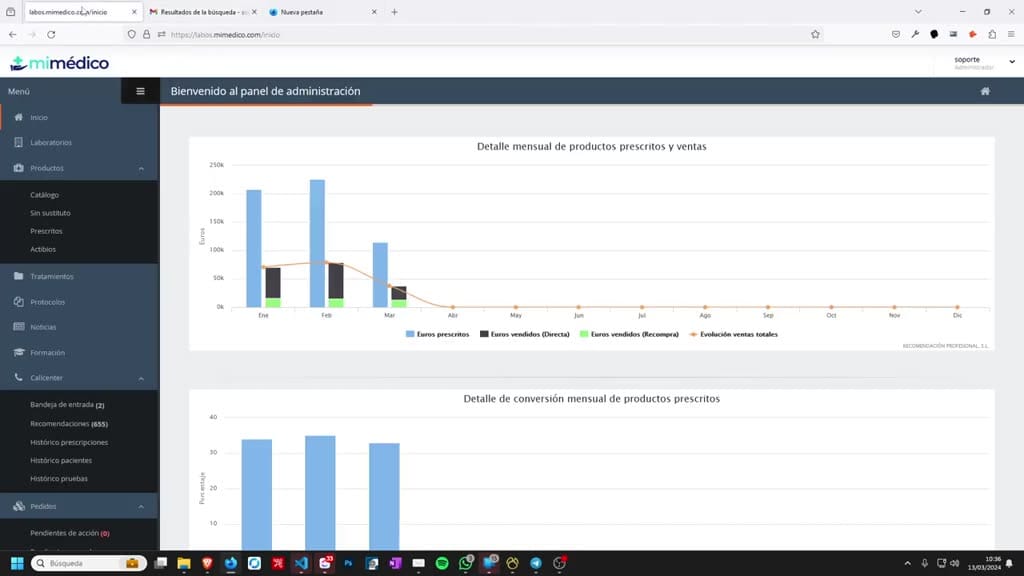Switch to Resultados de la búsqueda tab
The width and height of the screenshot is (1024, 576).
click(202, 12)
